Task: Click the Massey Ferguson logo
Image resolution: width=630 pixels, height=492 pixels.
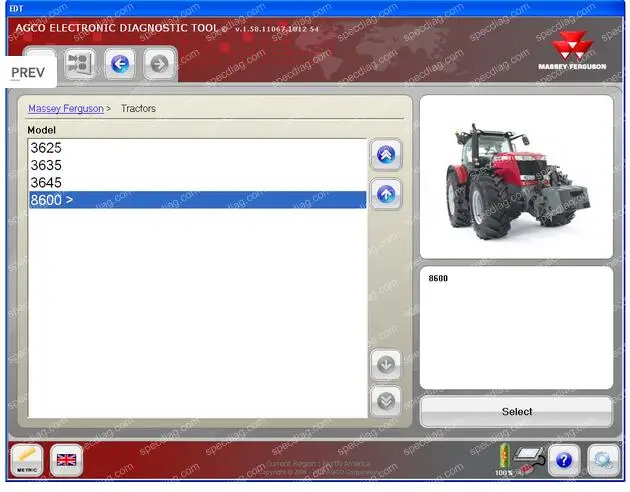Action: tap(572, 51)
